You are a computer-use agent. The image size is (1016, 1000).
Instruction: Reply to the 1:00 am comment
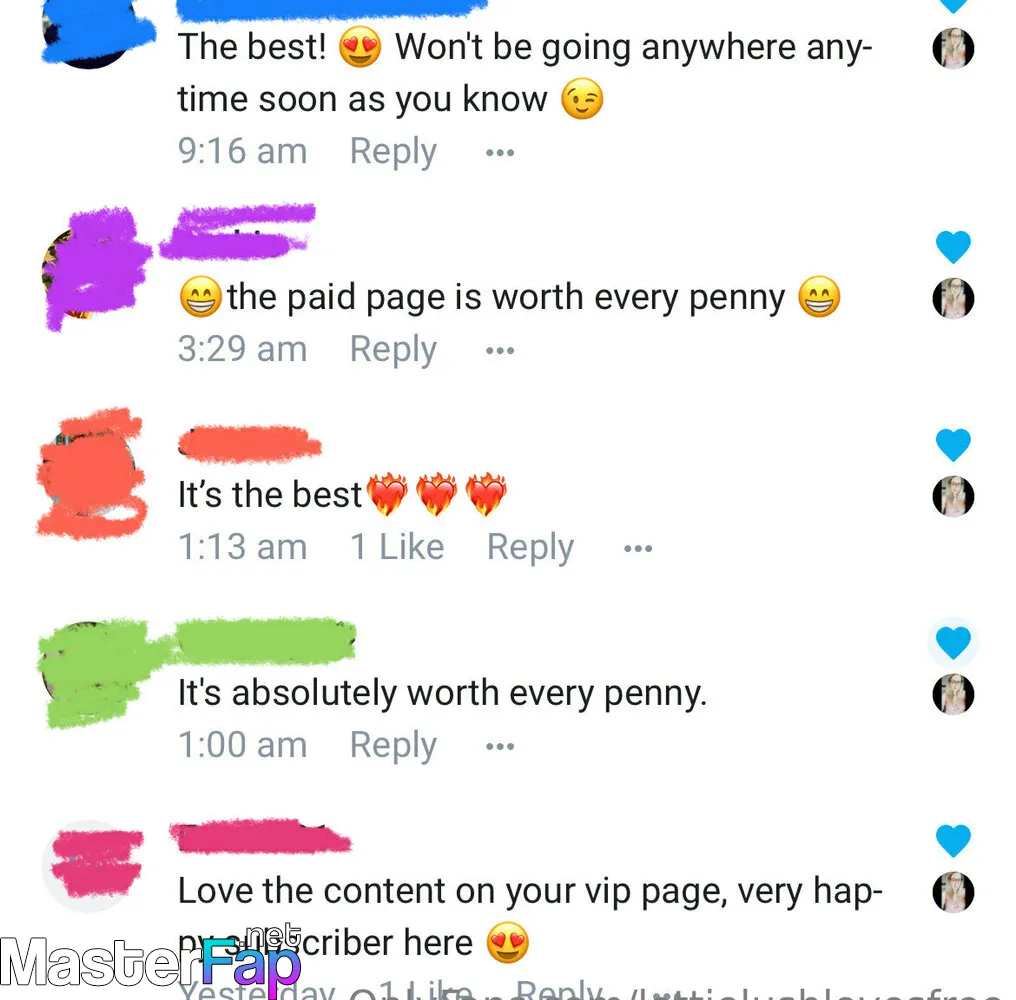(393, 745)
